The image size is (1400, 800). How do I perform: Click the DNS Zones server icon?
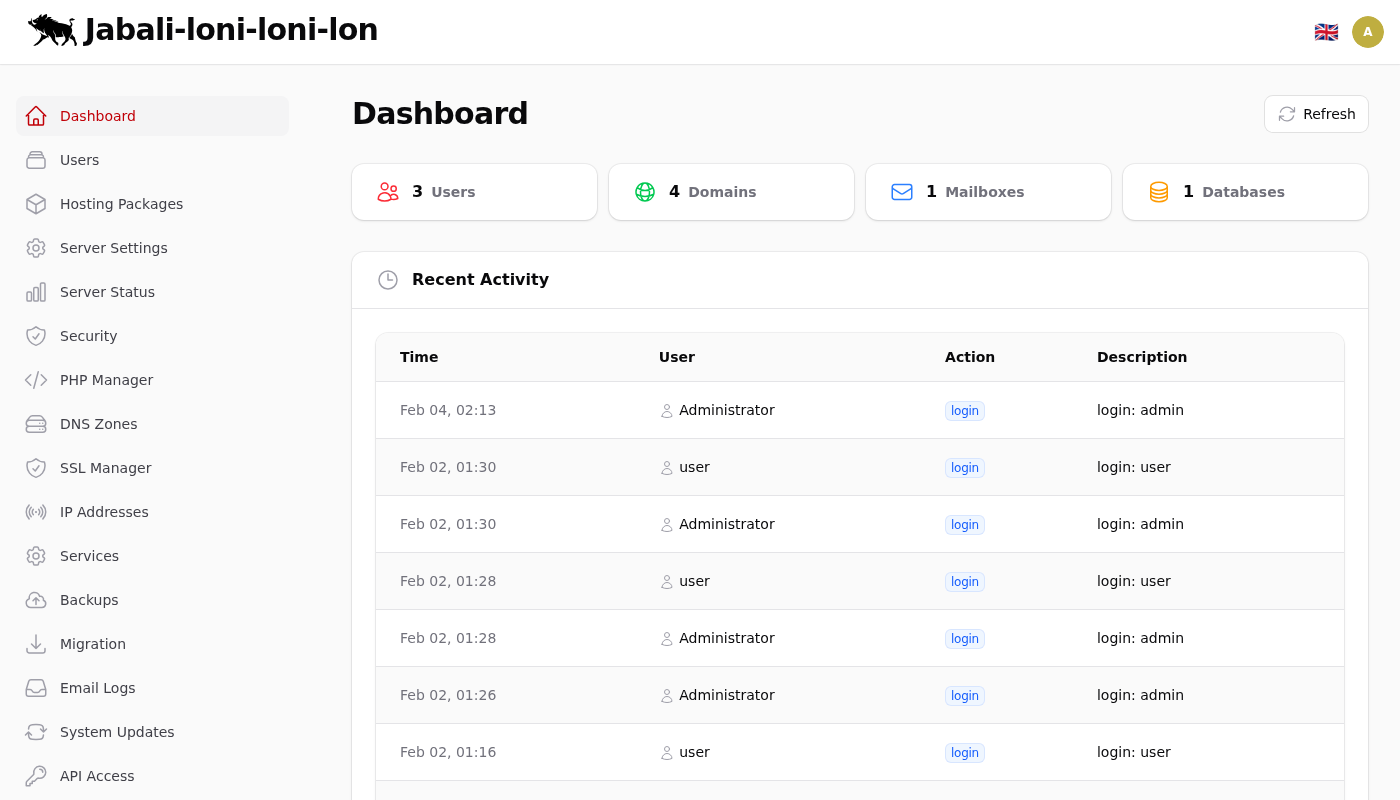(36, 424)
